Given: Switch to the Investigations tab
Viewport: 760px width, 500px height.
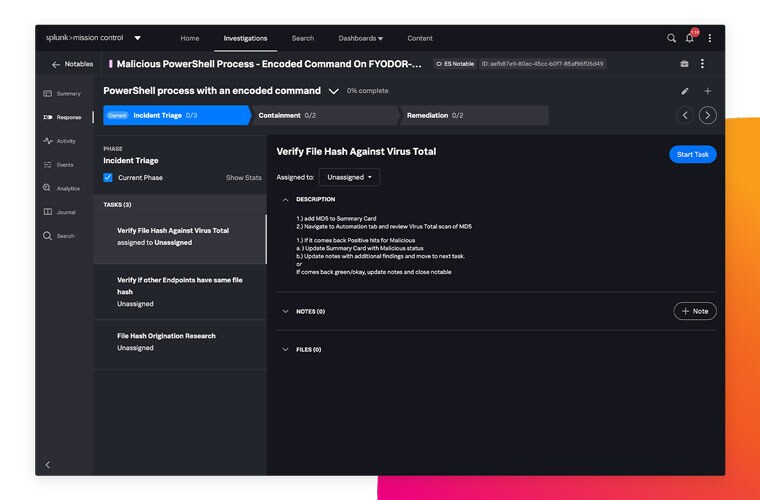Looking at the screenshot, I should pos(245,38).
